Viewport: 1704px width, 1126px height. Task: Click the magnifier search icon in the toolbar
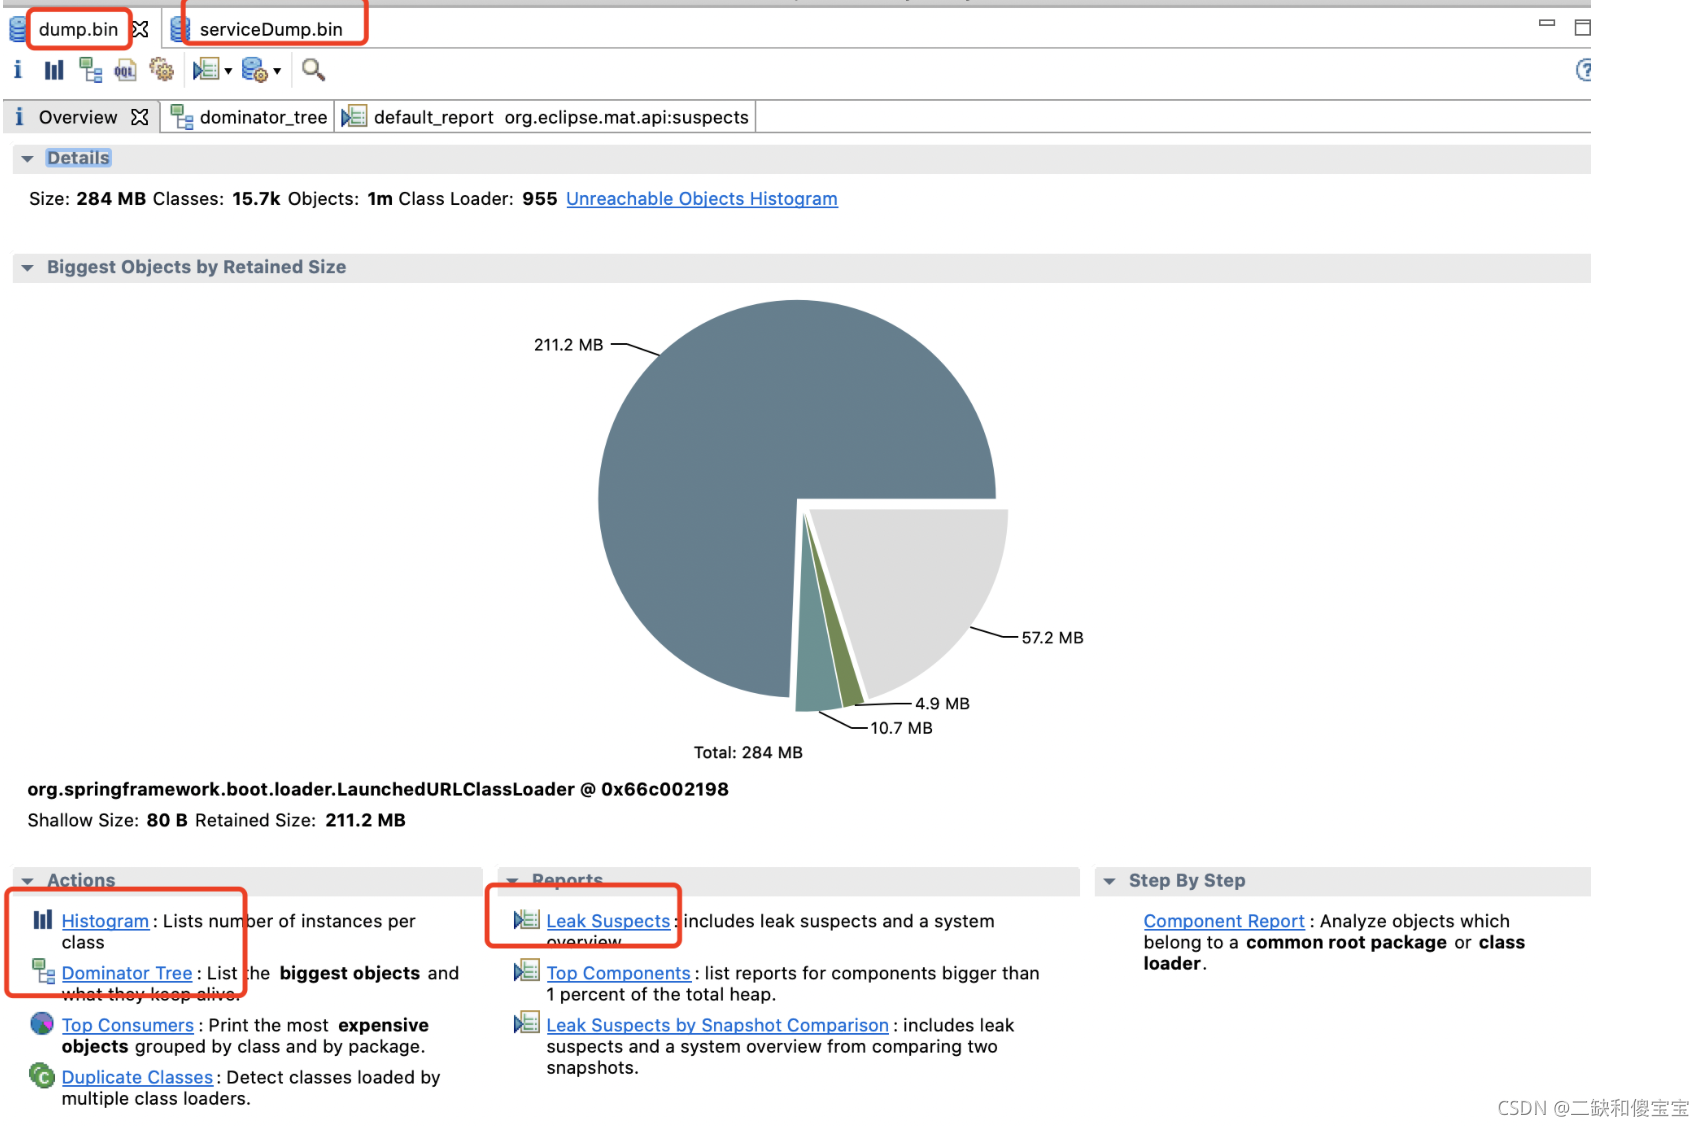313,69
